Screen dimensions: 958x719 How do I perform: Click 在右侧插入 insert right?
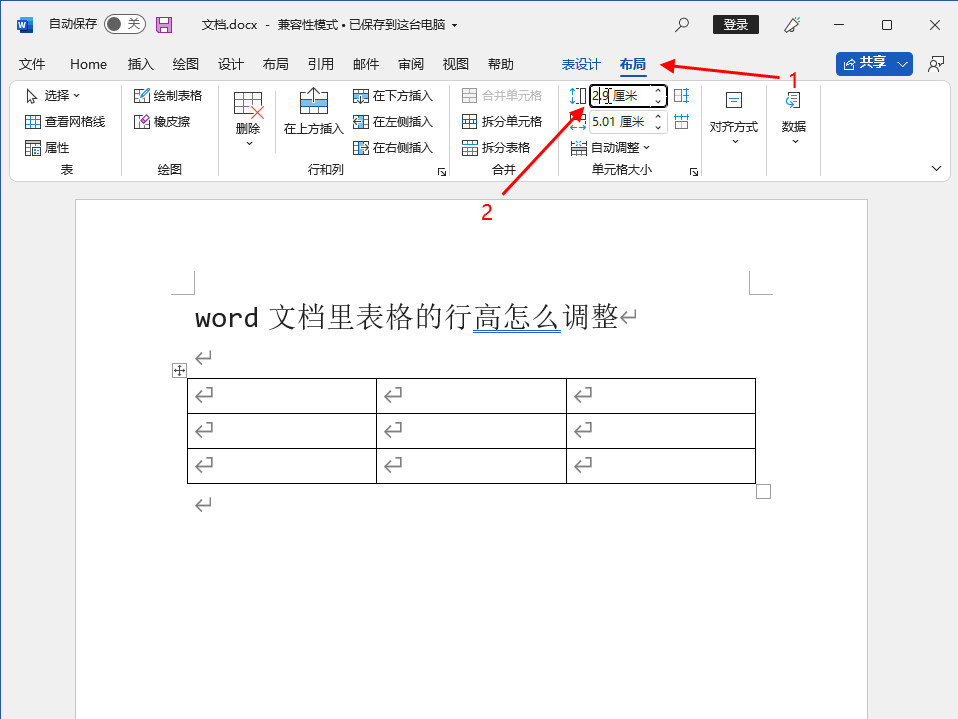[393, 148]
